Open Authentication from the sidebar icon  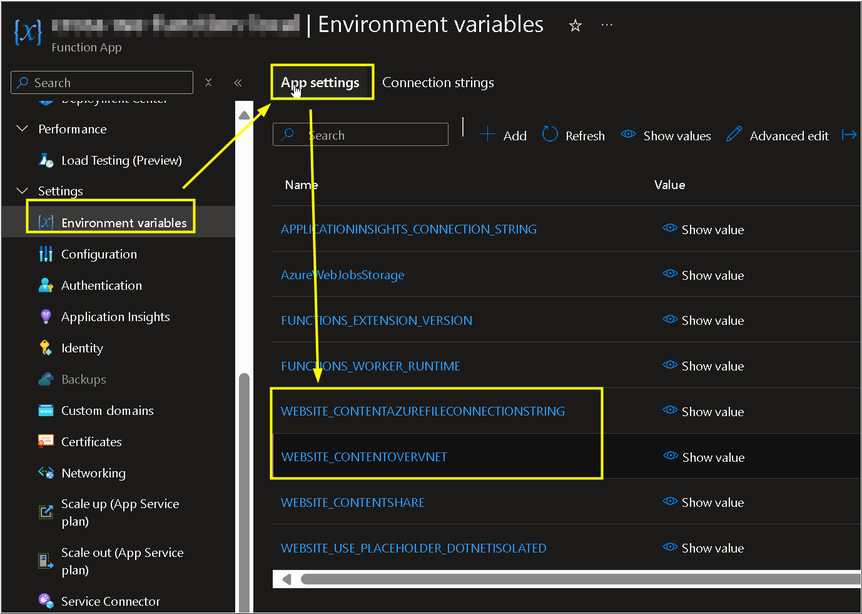pyautogui.click(x=45, y=285)
